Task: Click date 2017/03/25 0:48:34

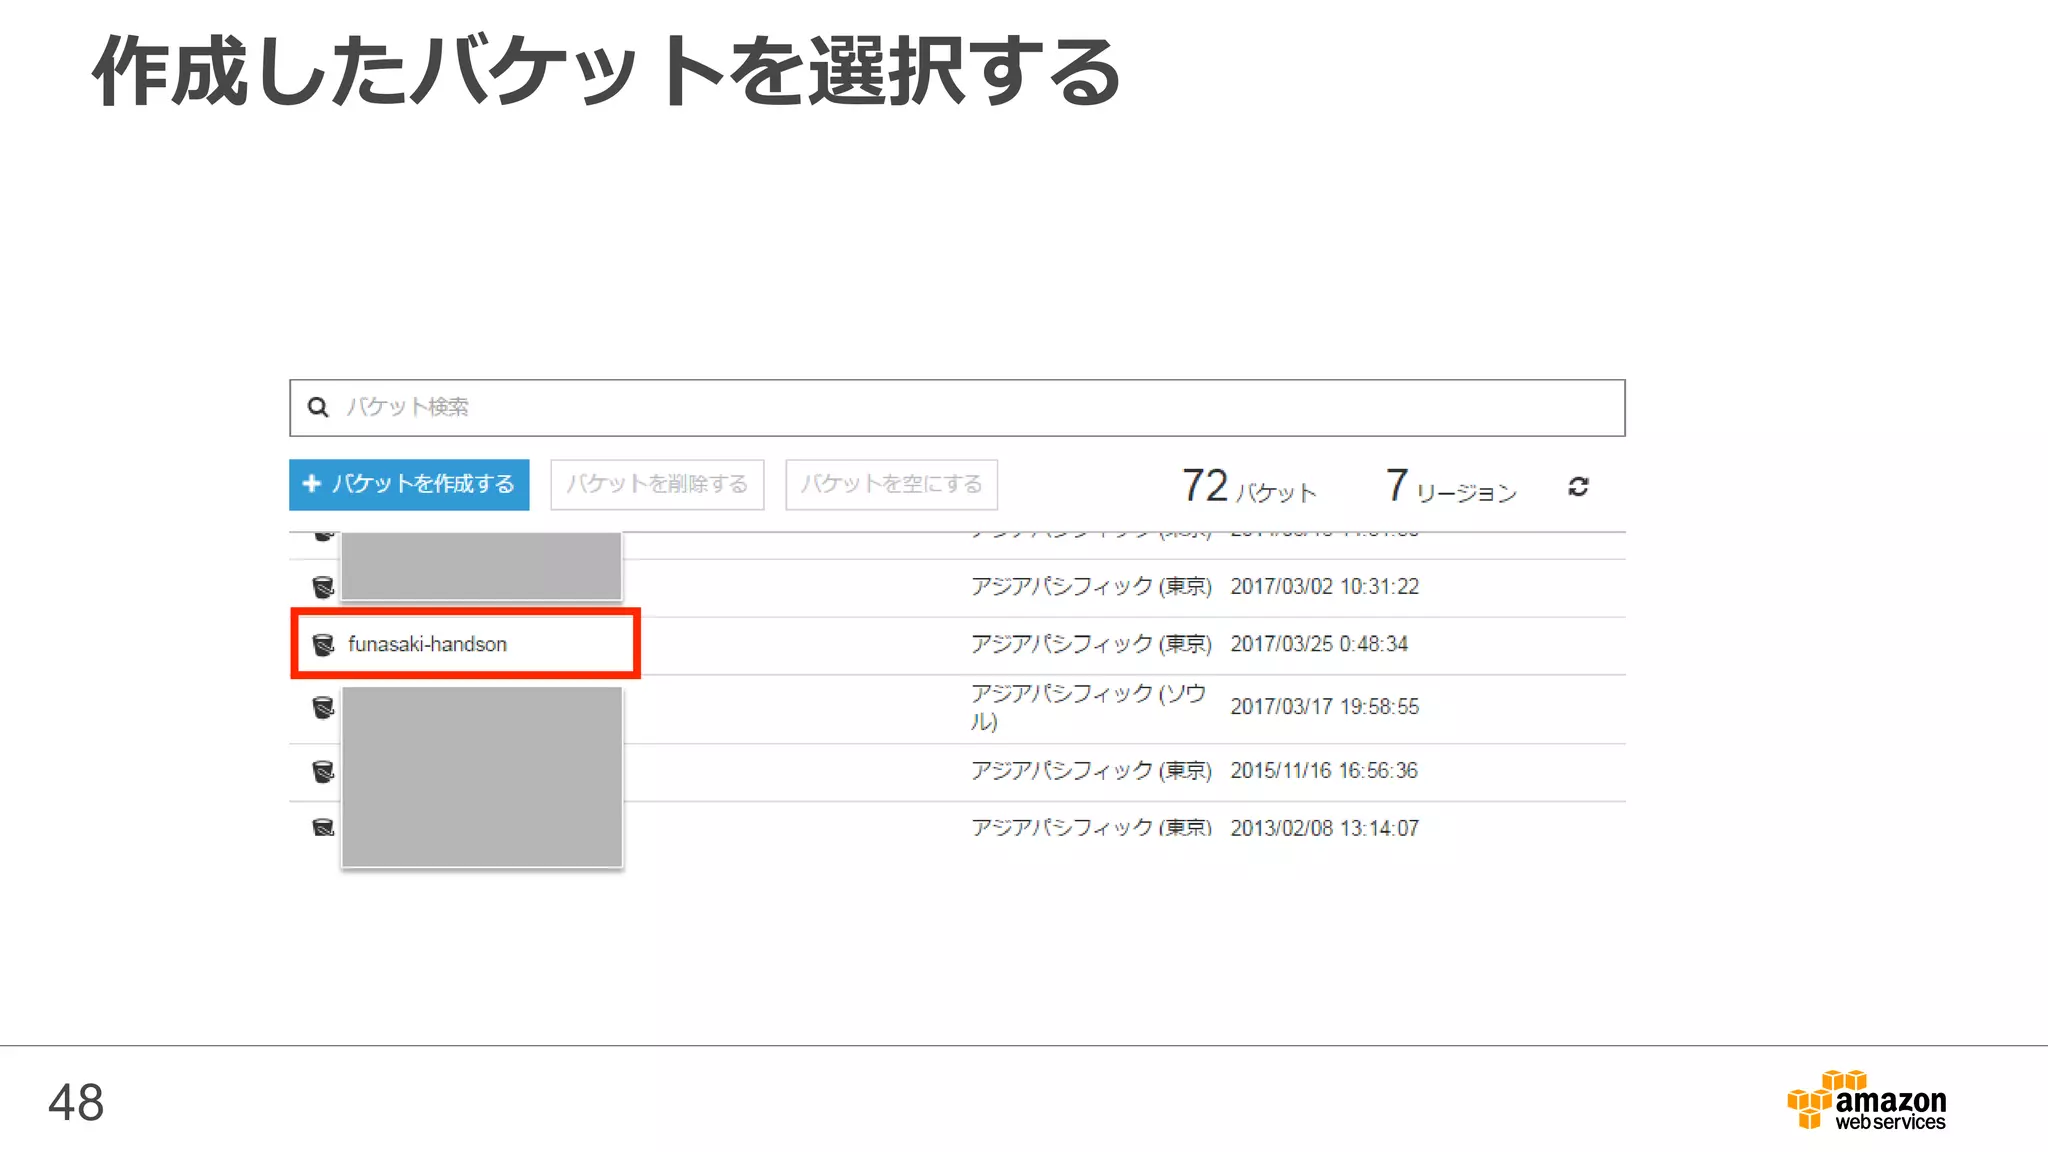Action: tap(1319, 644)
